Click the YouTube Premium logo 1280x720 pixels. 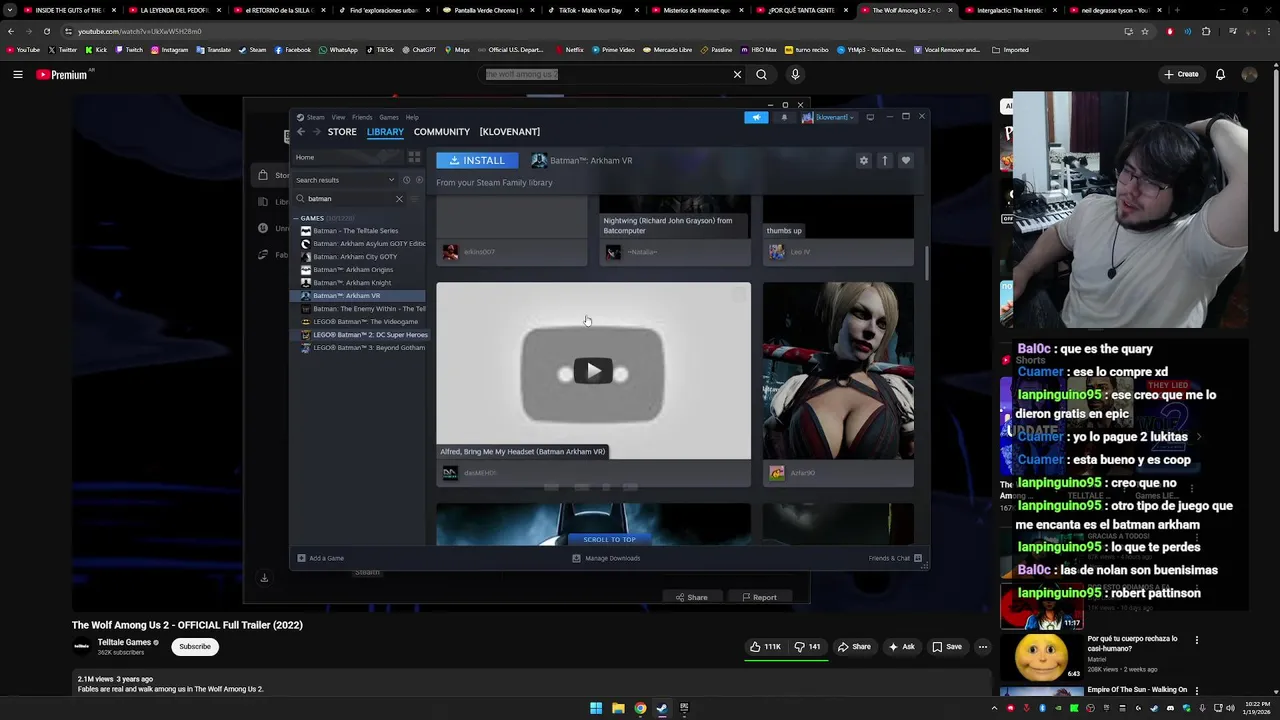tap(62, 74)
